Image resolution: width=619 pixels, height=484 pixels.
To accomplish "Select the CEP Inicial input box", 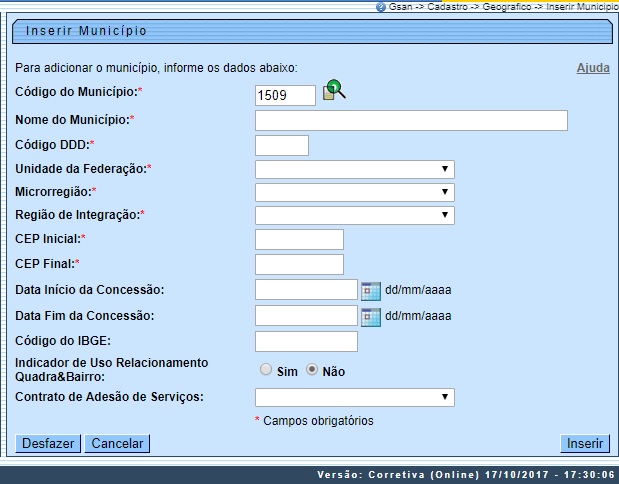I will click(299, 239).
